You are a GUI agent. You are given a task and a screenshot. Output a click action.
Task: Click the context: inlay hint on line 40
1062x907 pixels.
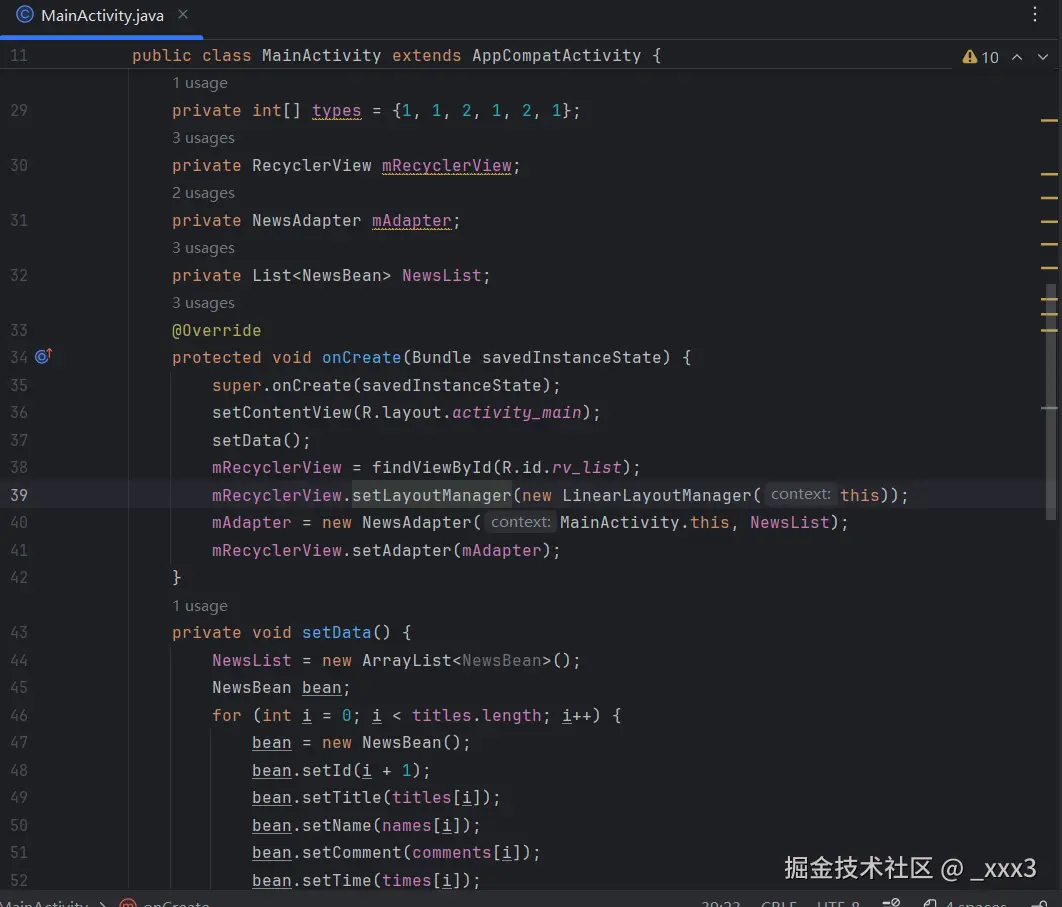pyautogui.click(x=520, y=522)
